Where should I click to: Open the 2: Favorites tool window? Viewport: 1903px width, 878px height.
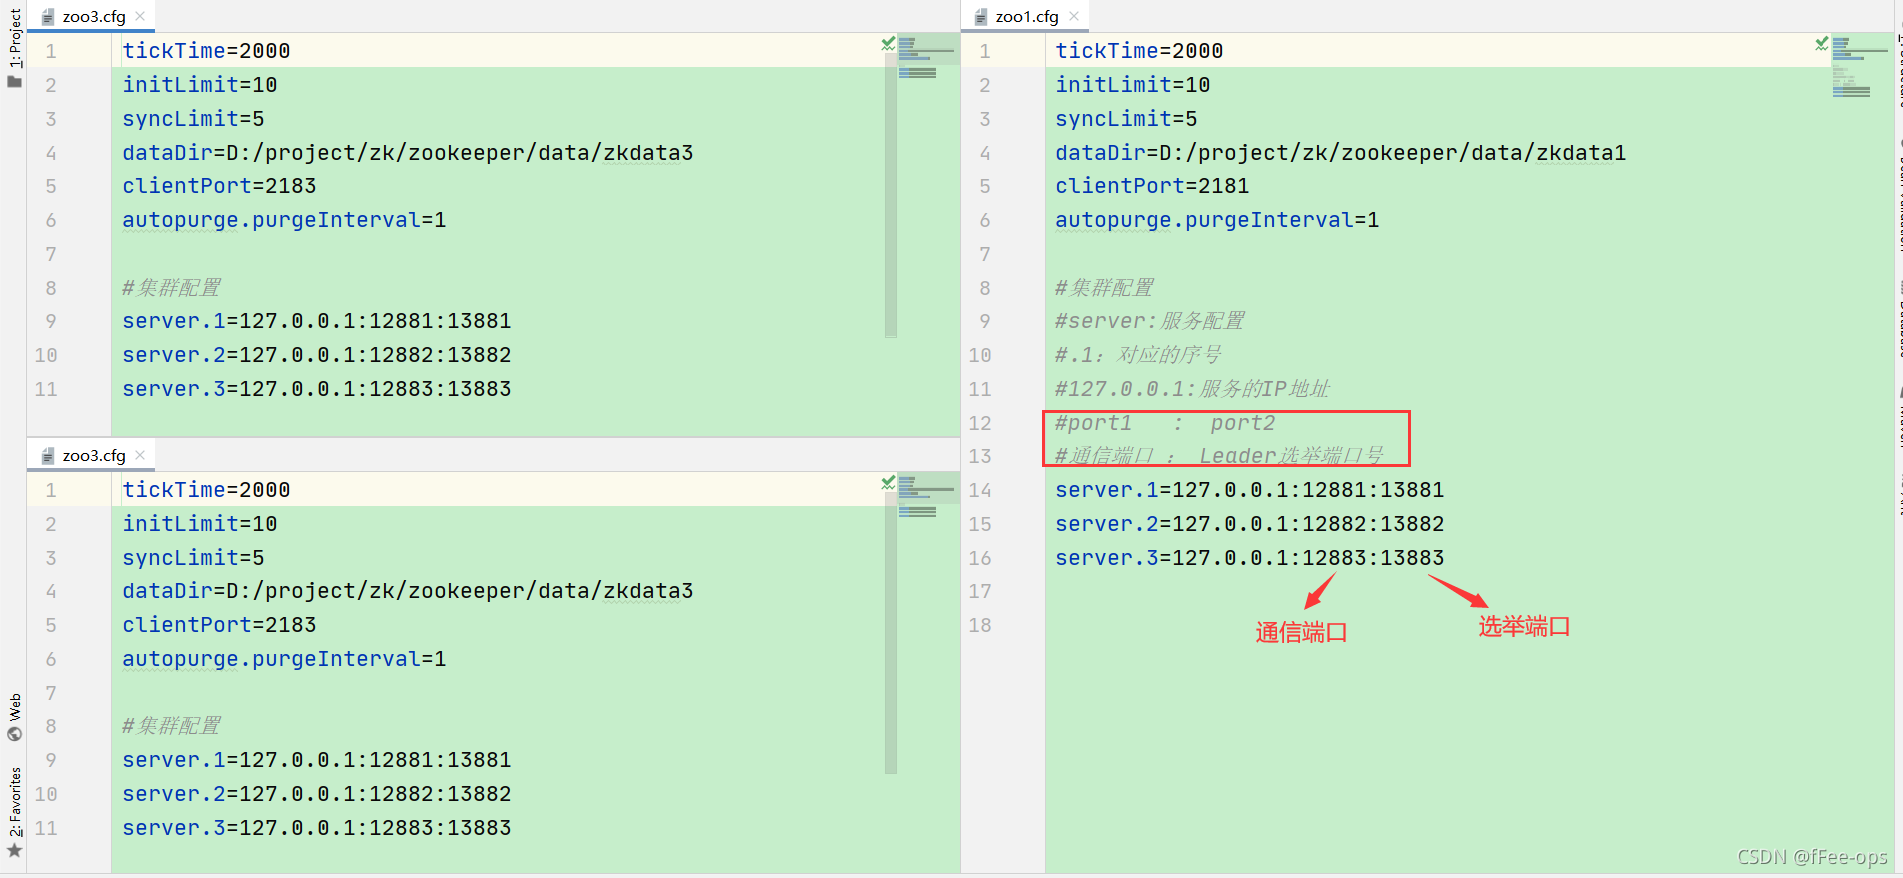point(14,812)
